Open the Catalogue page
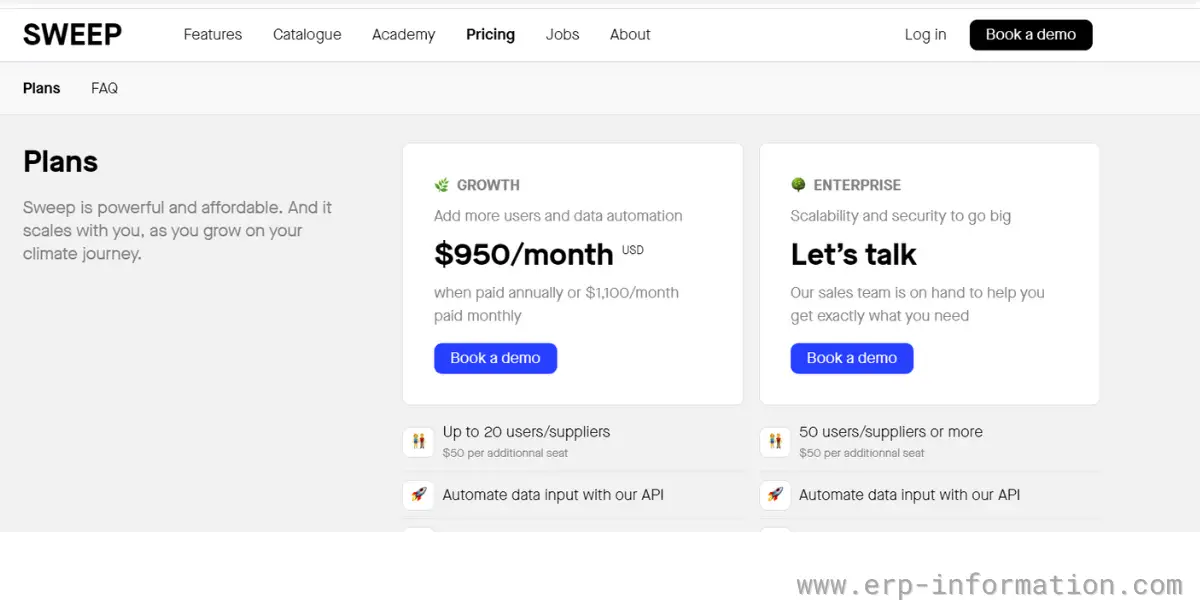The height and width of the screenshot is (600, 1200). 307,34
